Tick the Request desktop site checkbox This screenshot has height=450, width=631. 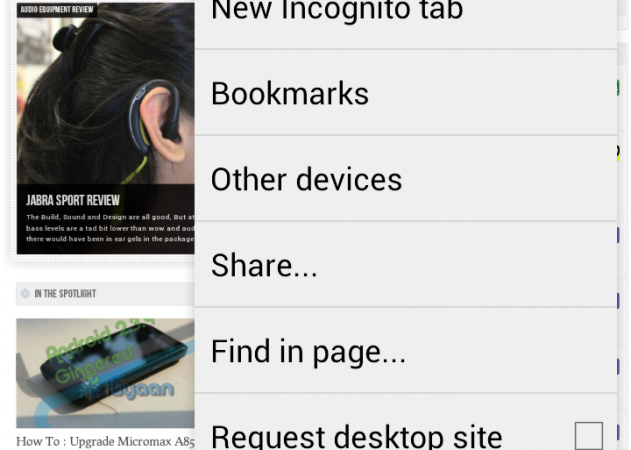pos(589,436)
